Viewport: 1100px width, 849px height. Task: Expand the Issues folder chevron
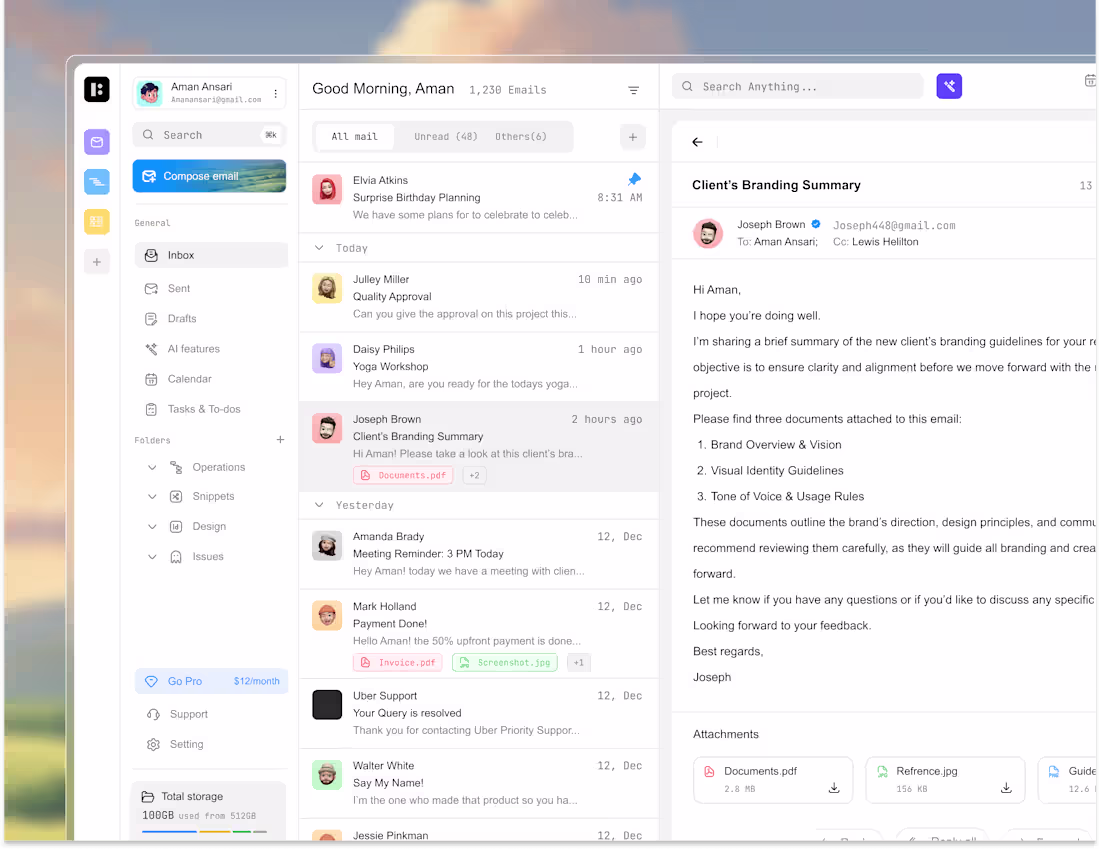(x=152, y=556)
